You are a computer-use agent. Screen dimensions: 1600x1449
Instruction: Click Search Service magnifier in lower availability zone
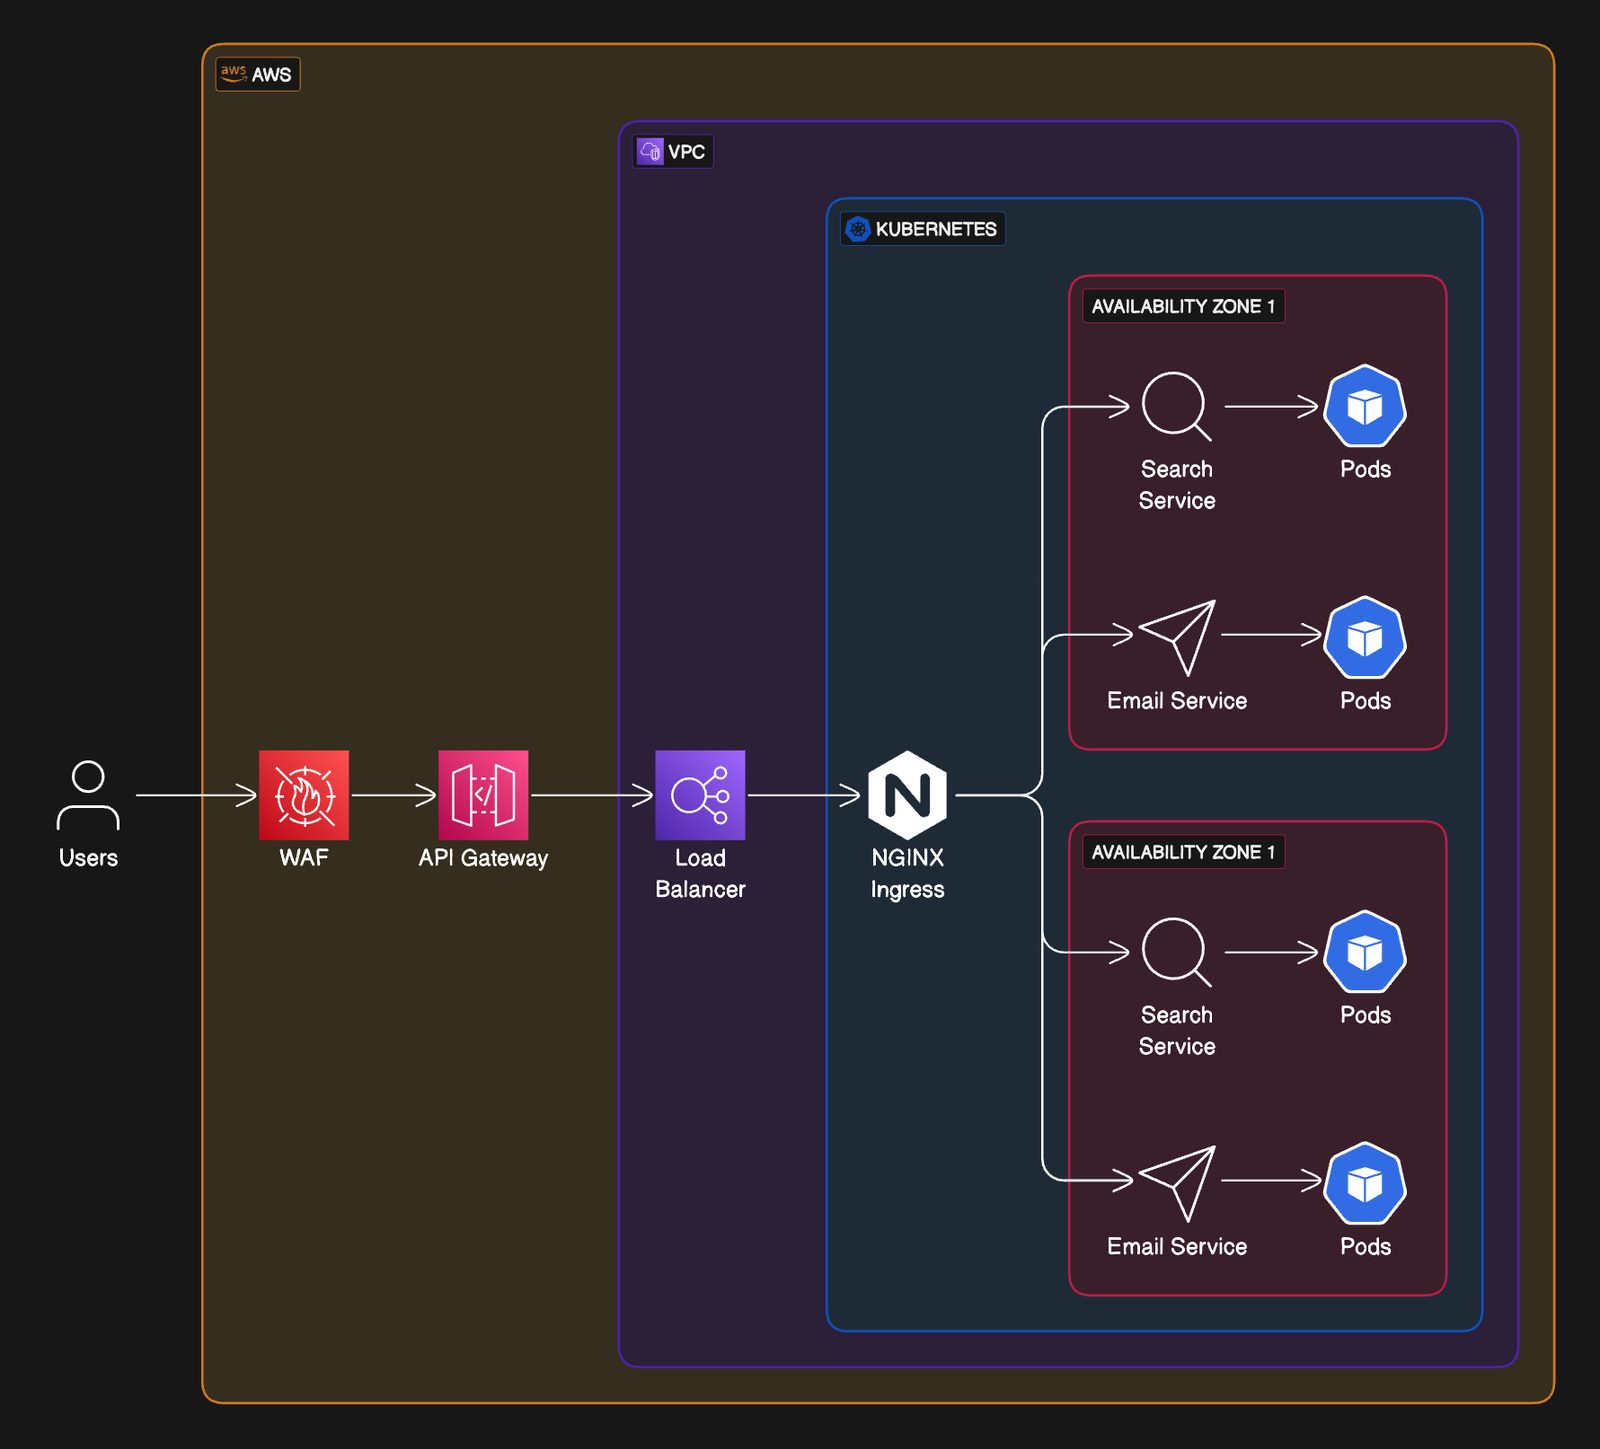tap(1176, 952)
